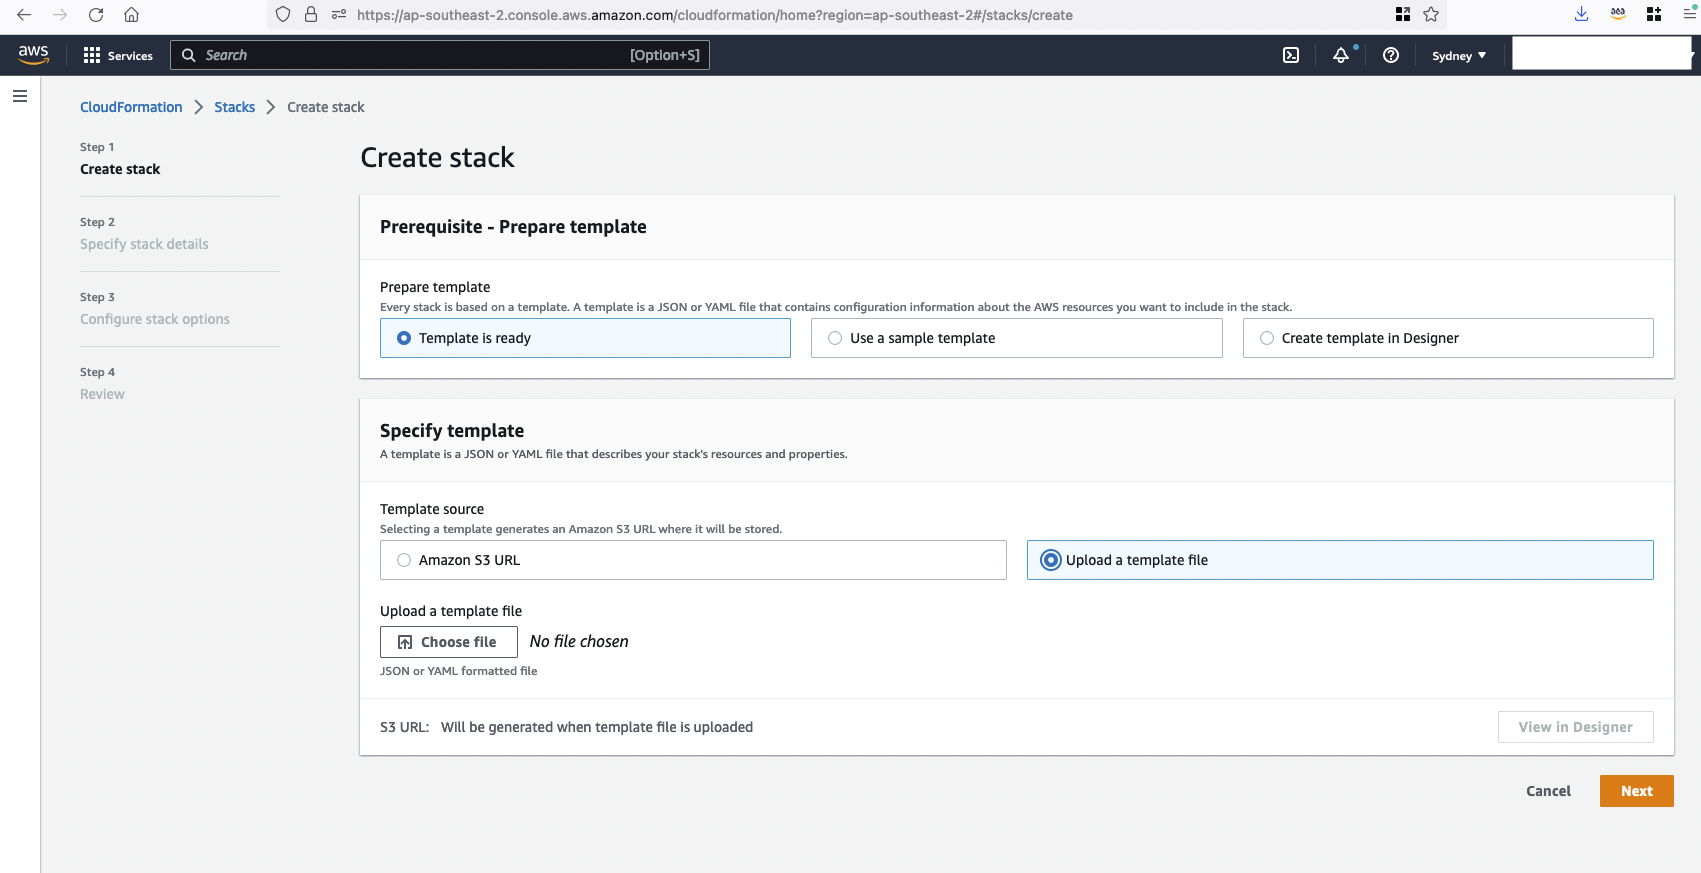Viewport: 1701px width, 873px height.
Task: Open the Stacks breadcrumb link
Action: click(234, 107)
